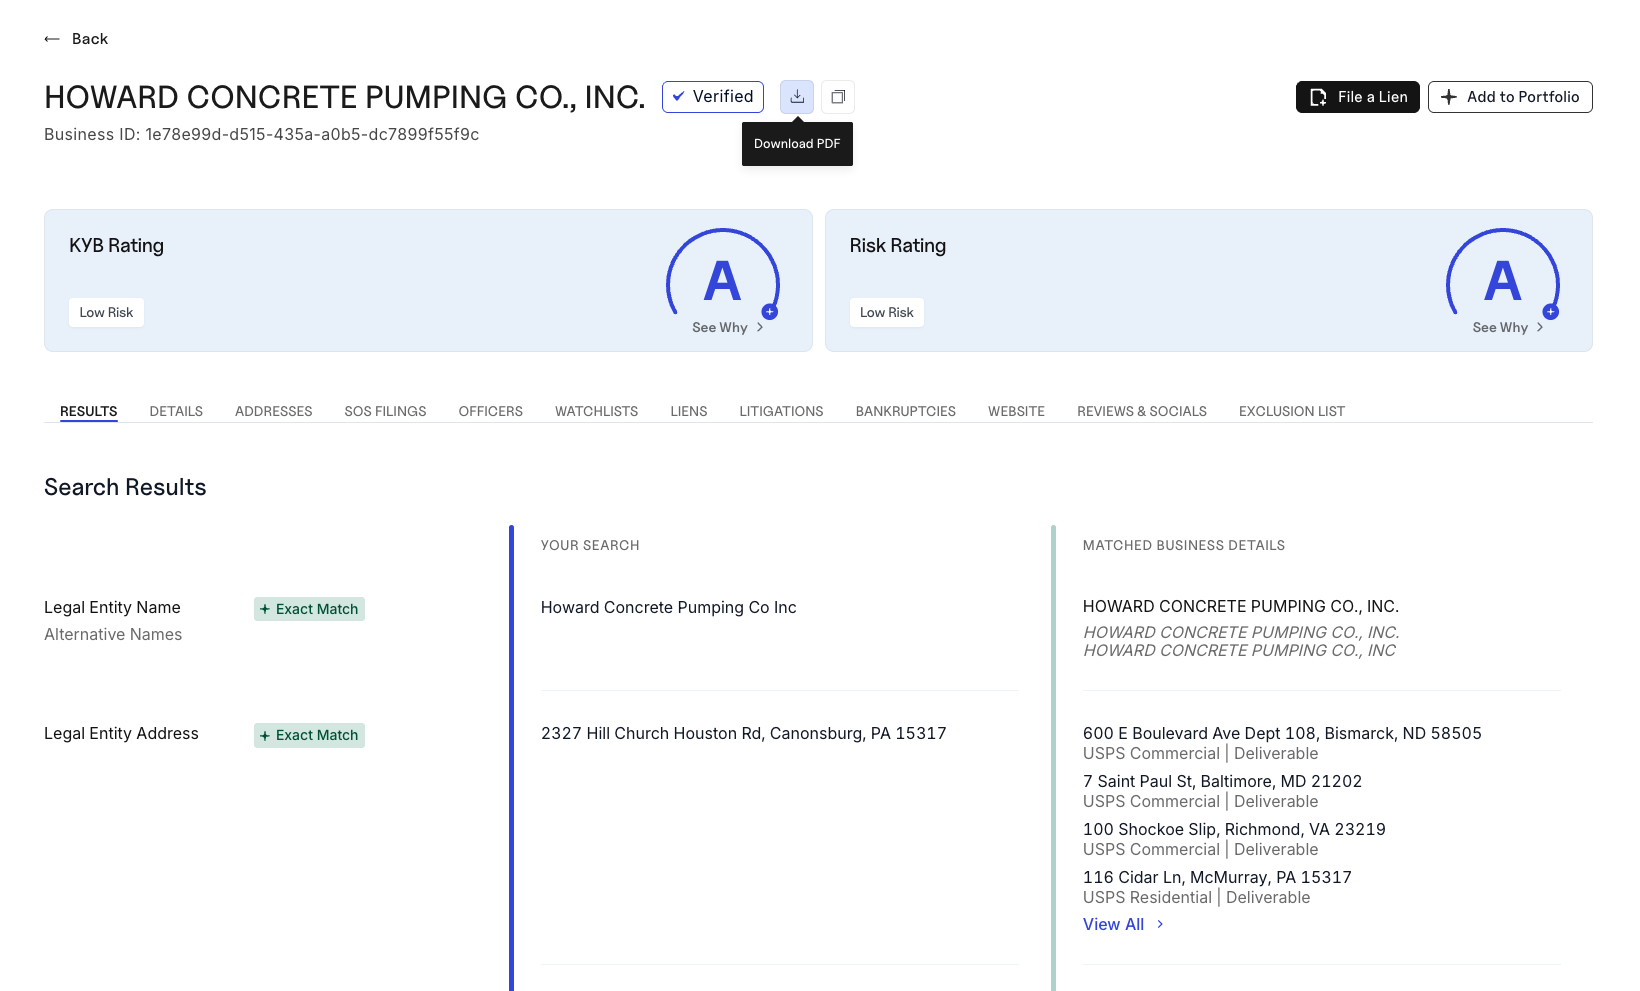The image size is (1640, 991).
Task: Click USPS Residential | Deliverable status line
Action: pyautogui.click(x=1197, y=898)
